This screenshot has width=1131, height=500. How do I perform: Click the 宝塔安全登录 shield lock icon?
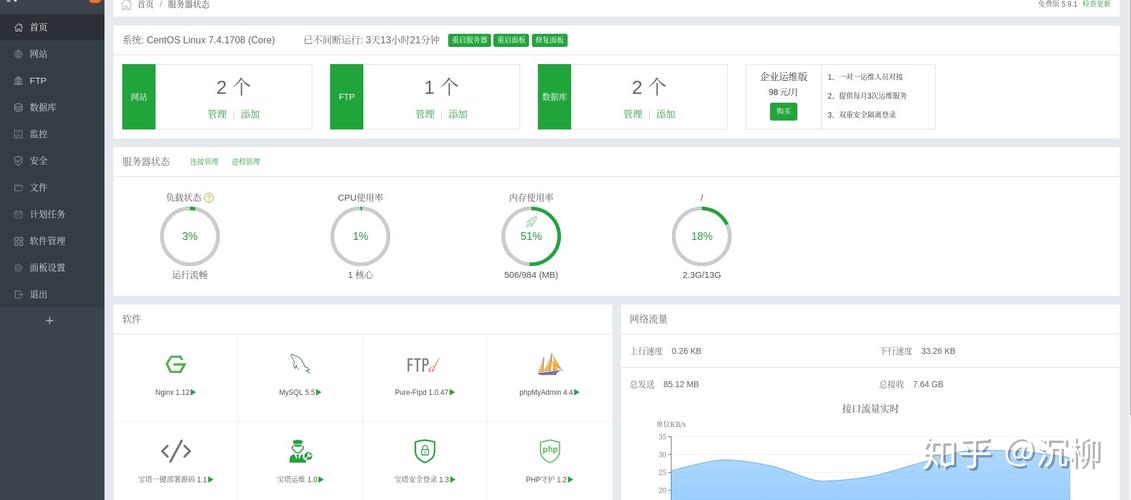click(x=425, y=451)
